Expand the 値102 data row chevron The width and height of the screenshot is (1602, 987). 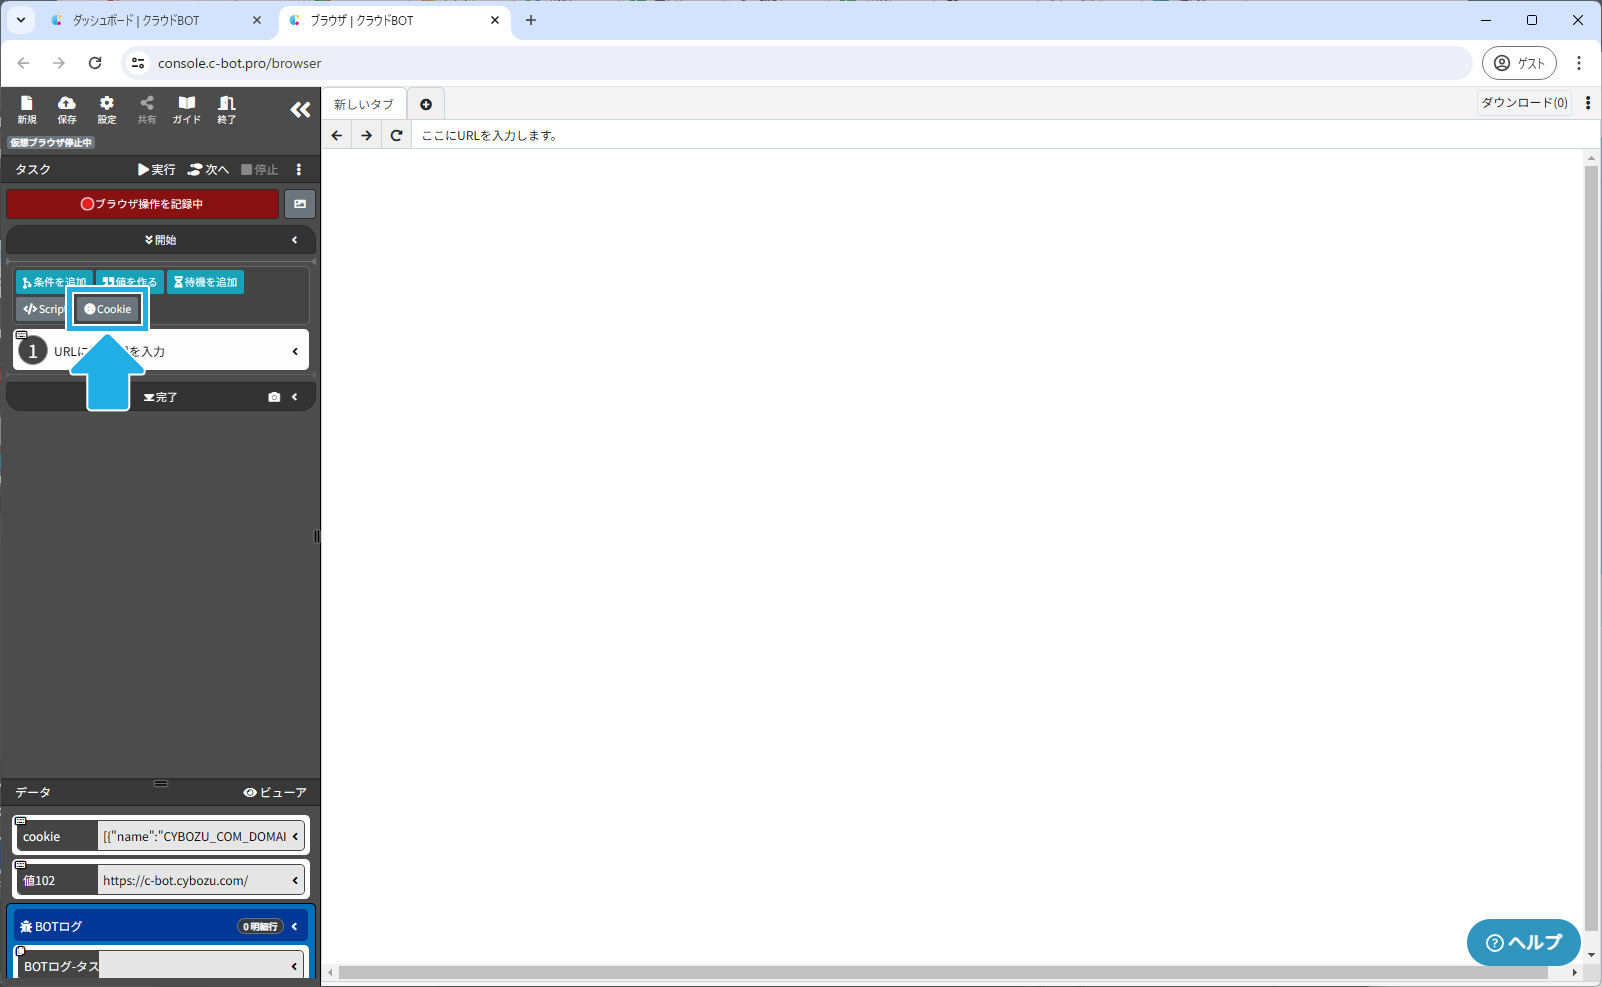click(x=295, y=880)
